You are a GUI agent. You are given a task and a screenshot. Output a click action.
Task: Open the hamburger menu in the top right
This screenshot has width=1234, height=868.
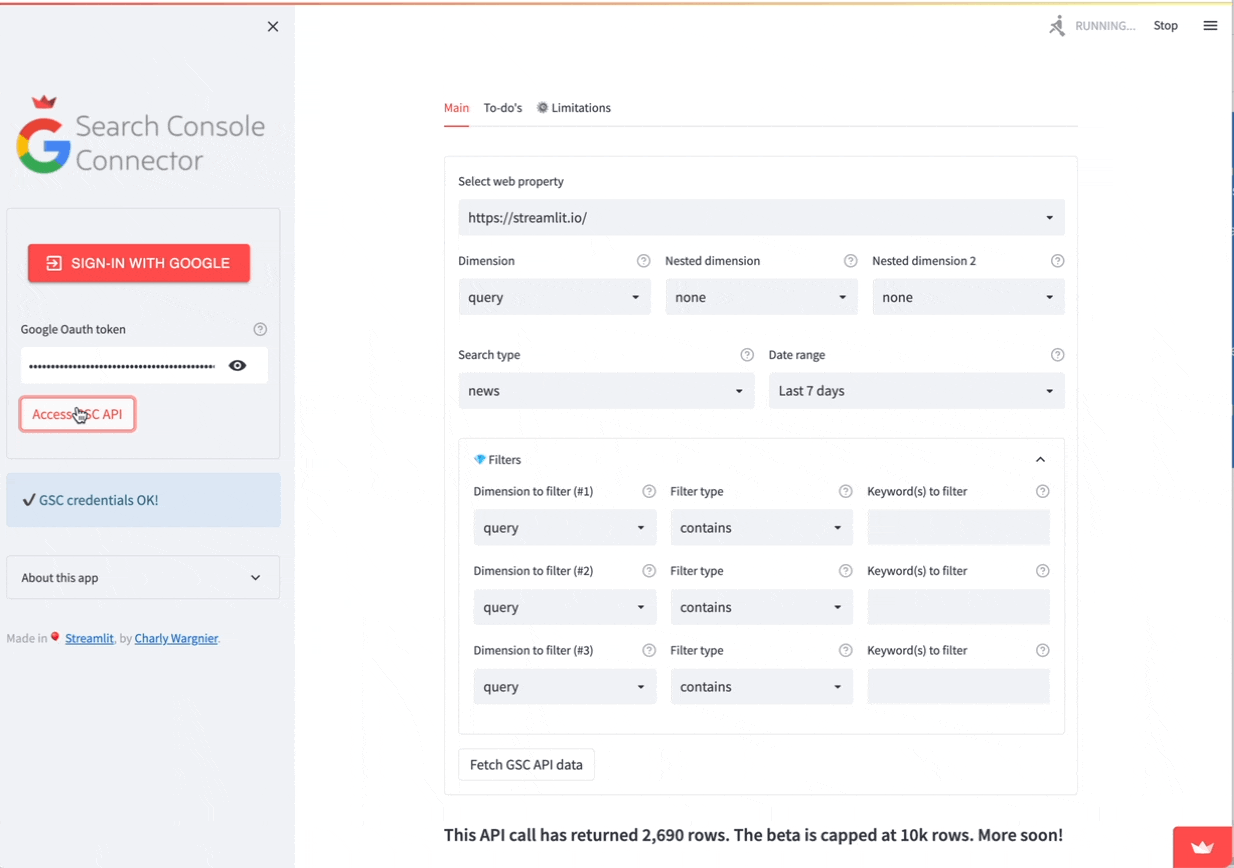(x=1210, y=26)
